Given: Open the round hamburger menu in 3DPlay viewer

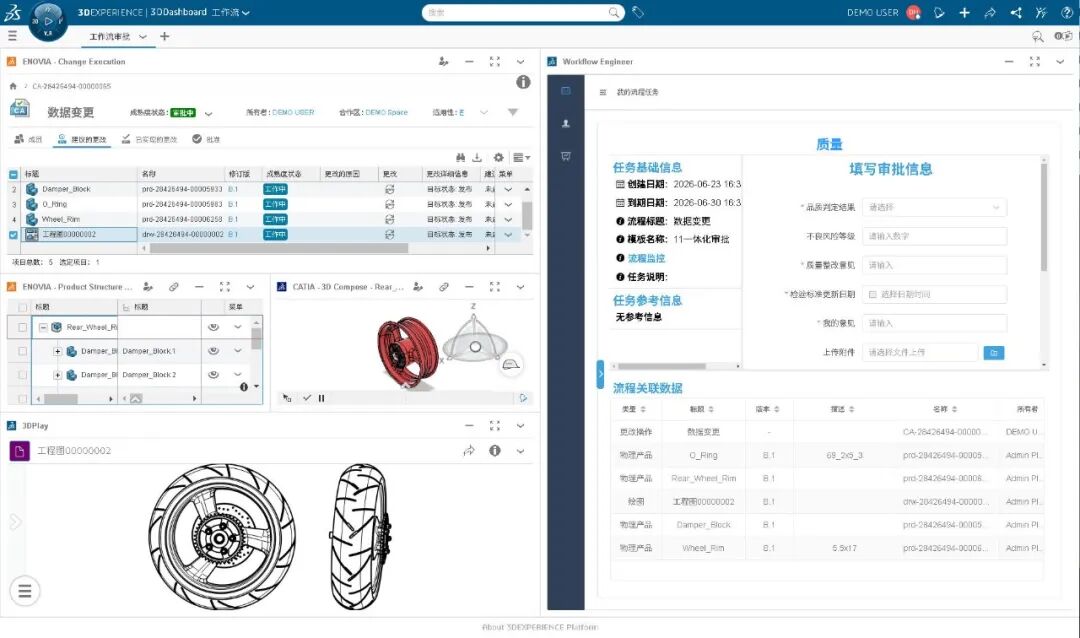Looking at the screenshot, I should (x=25, y=591).
